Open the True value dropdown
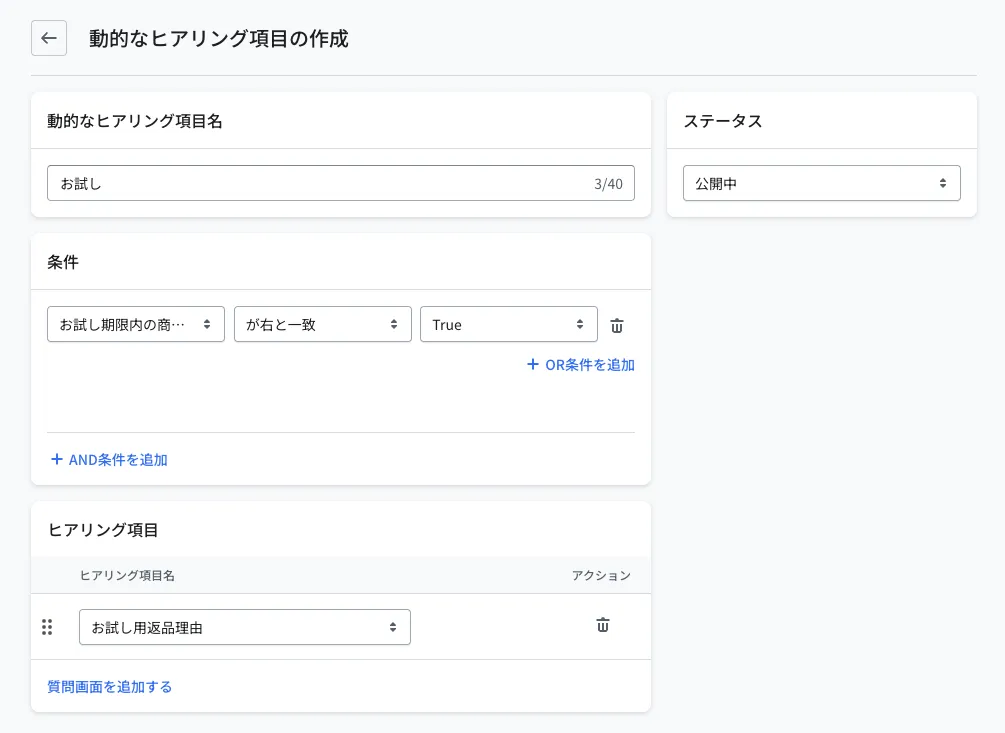 click(x=509, y=324)
